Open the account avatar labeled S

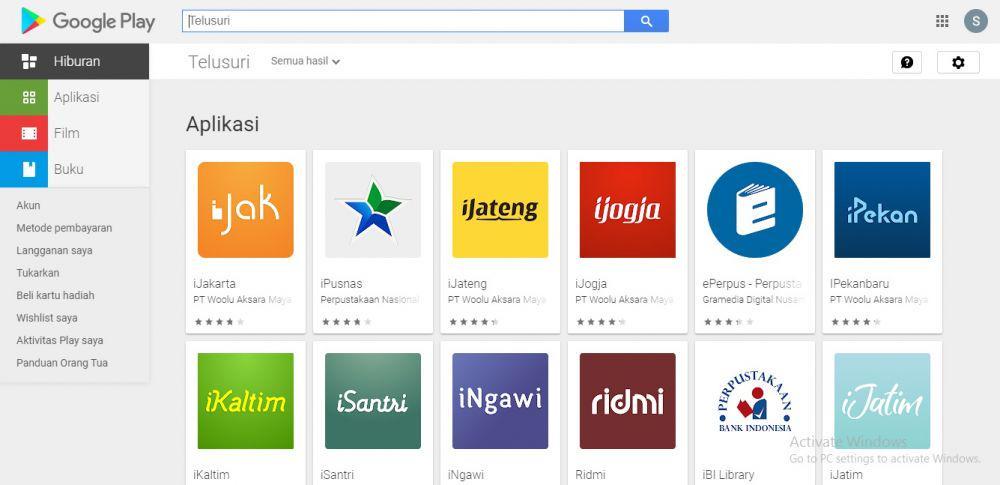[976, 21]
